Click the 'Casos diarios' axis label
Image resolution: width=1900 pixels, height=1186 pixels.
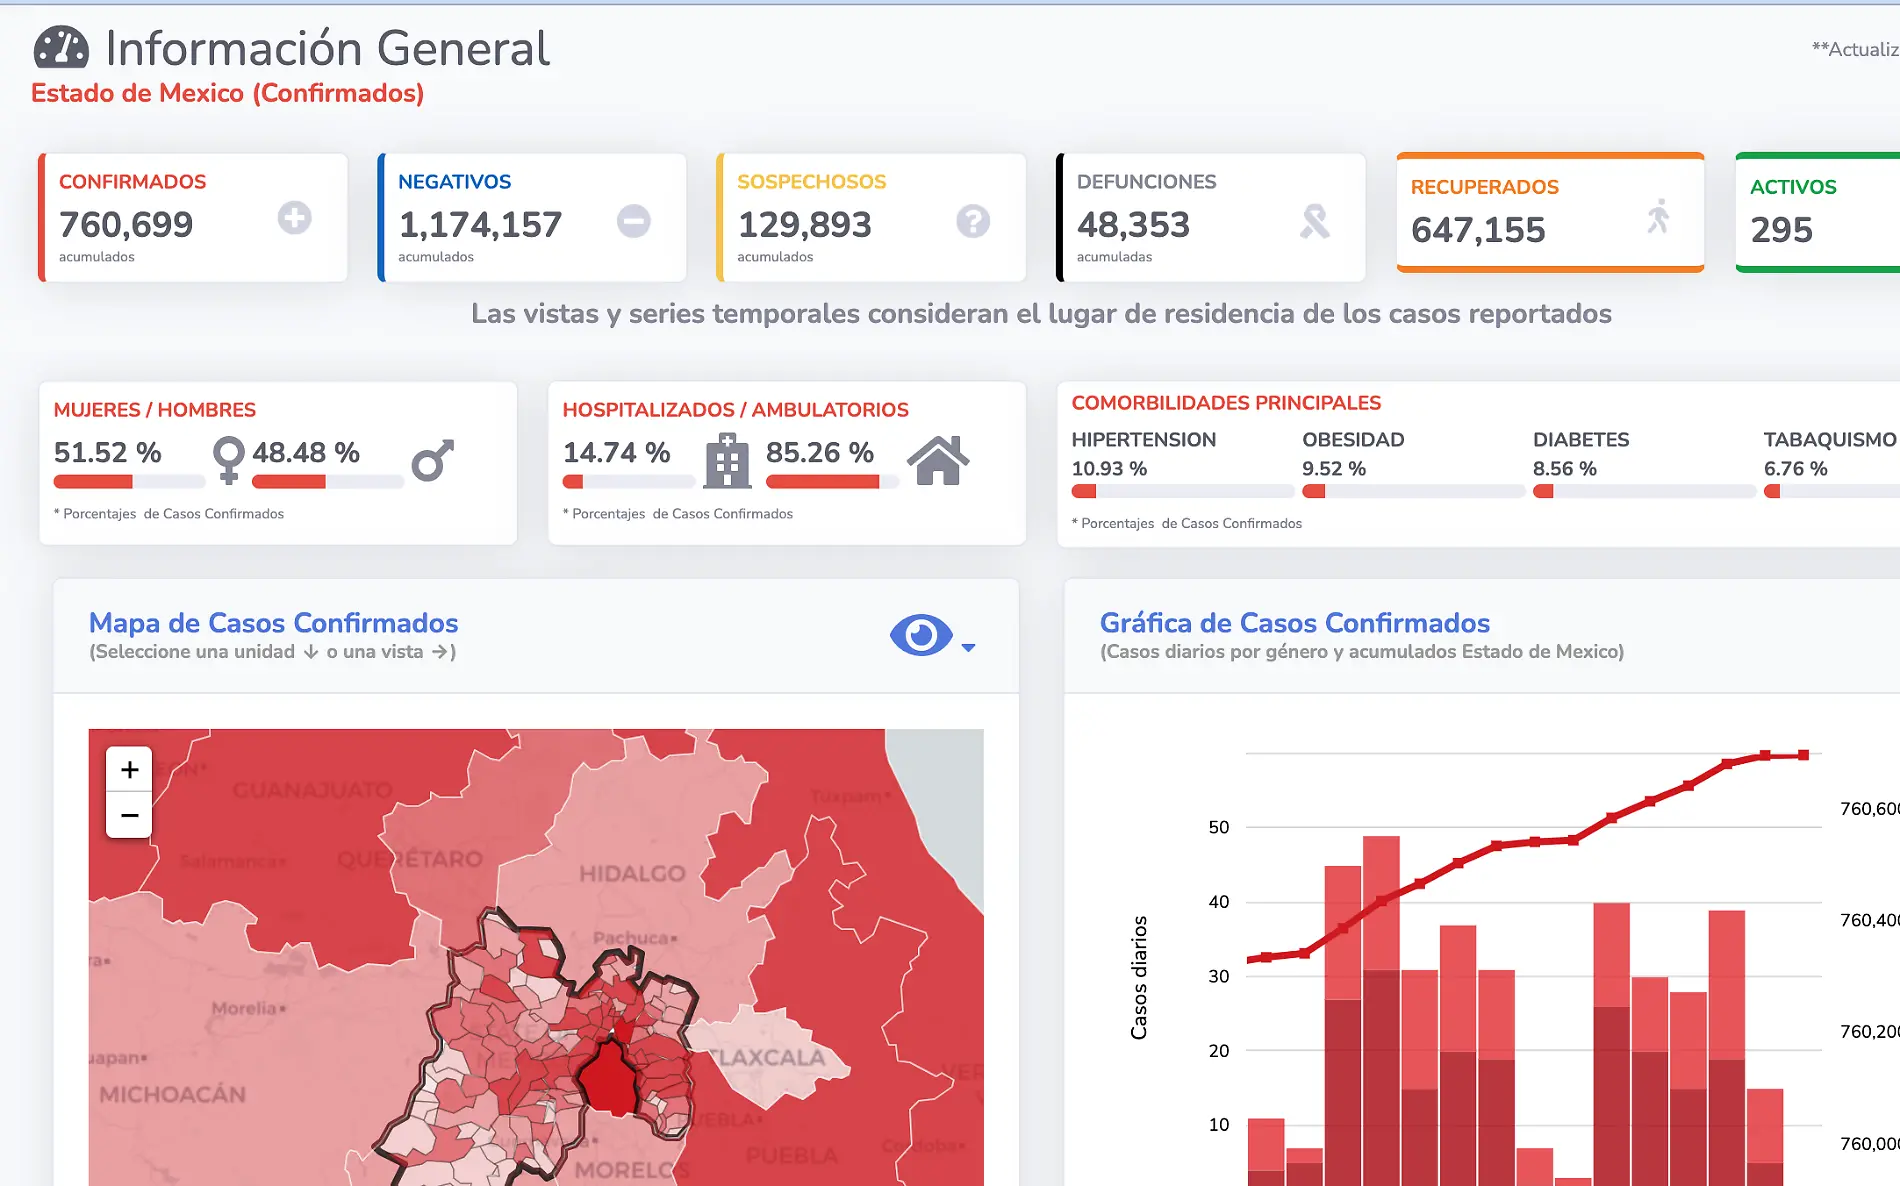point(1138,977)
